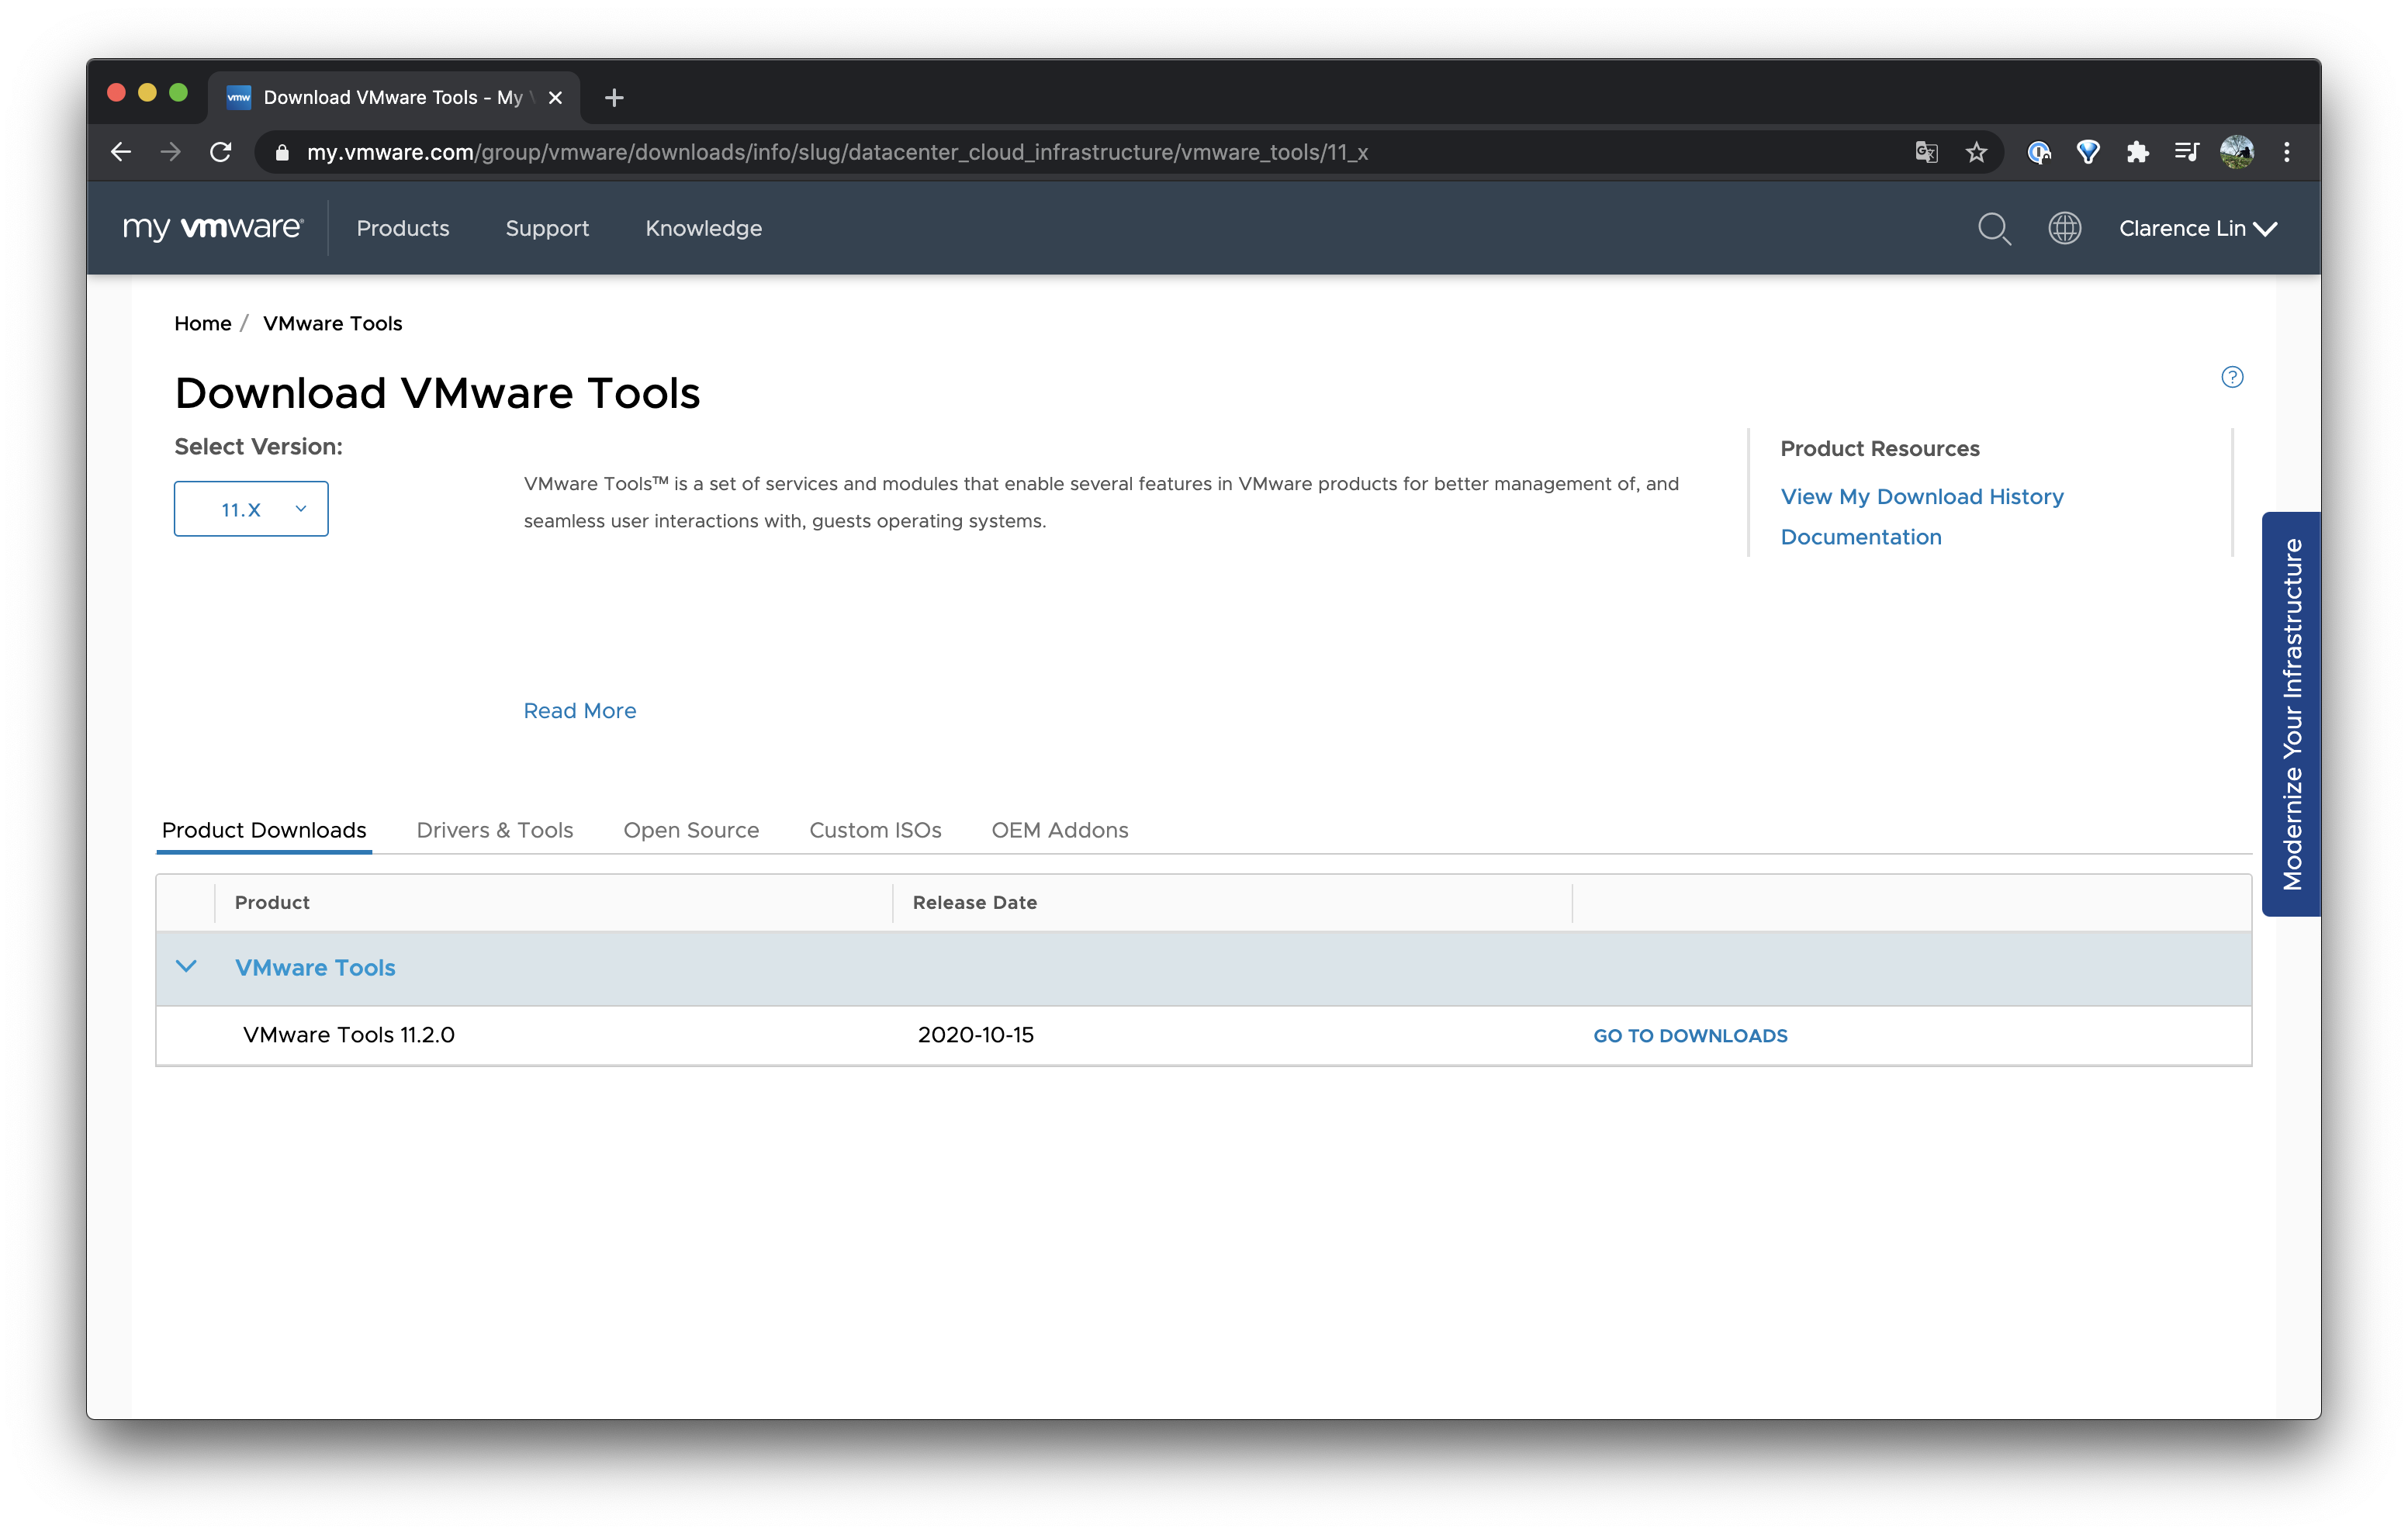Close the Download VMware Tools tab
The height and width of the screenshot is (1534, 2408).
tap(555, 97)
